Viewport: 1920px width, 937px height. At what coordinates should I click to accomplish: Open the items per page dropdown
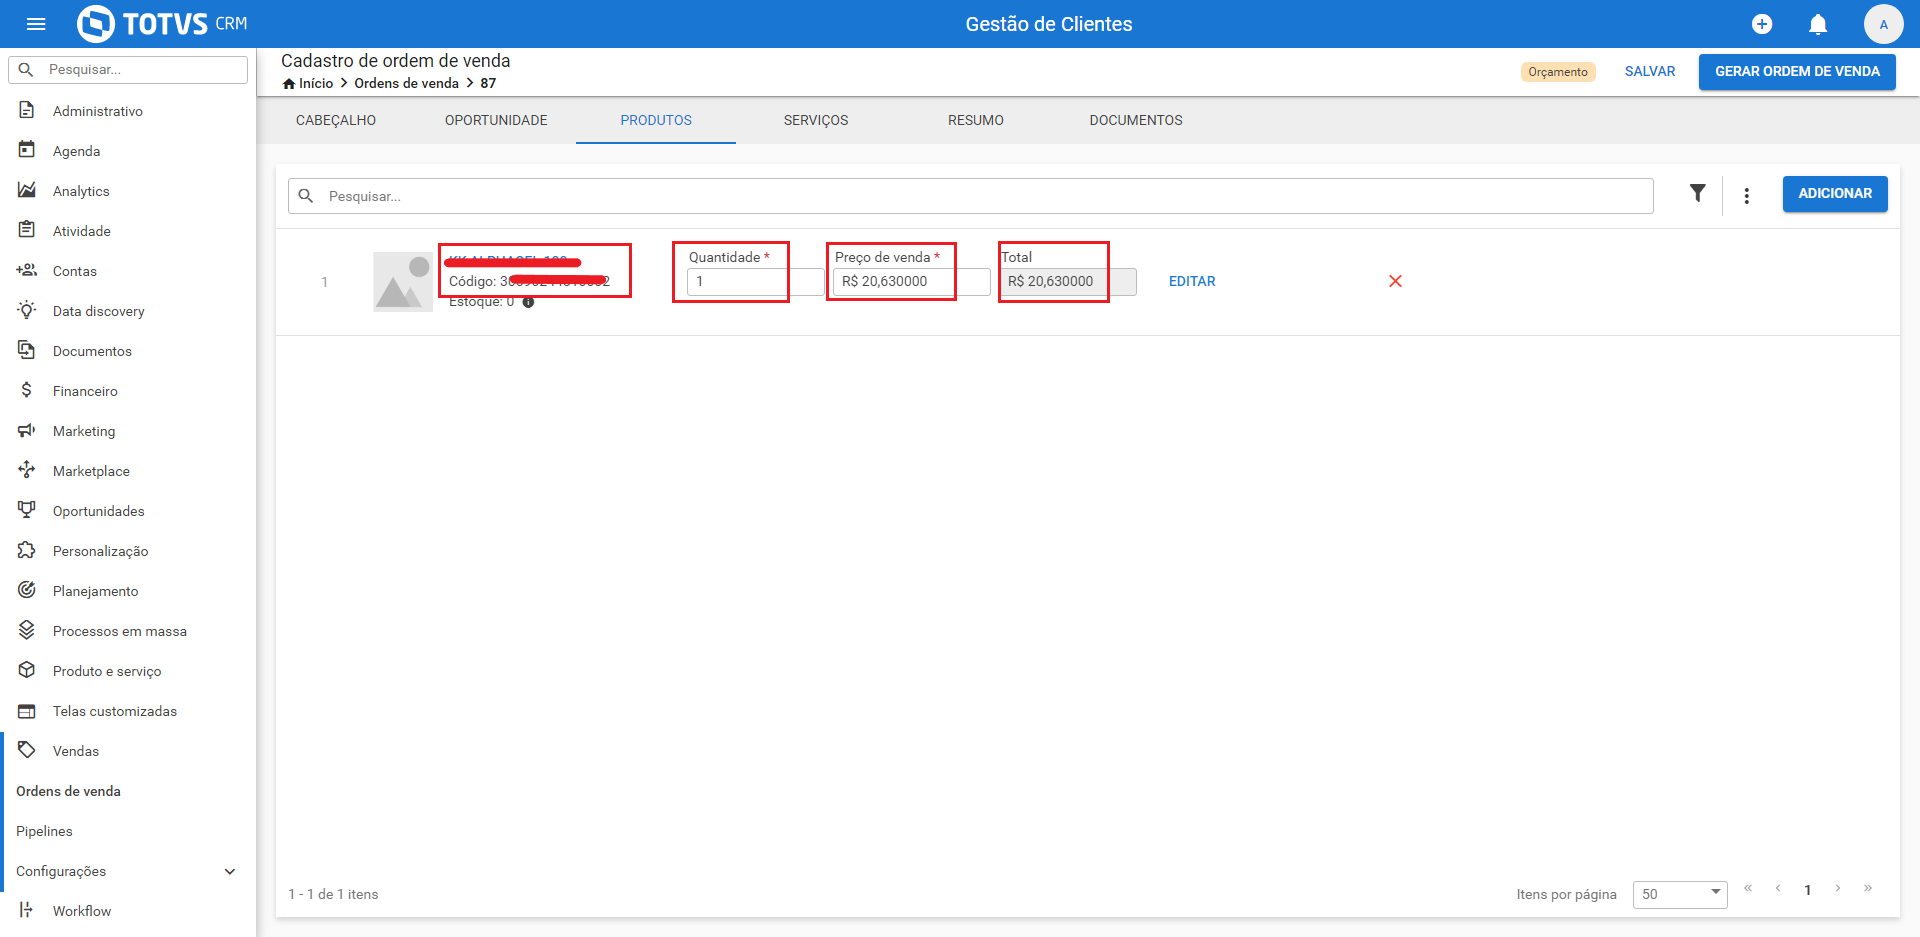[1680, 894]
